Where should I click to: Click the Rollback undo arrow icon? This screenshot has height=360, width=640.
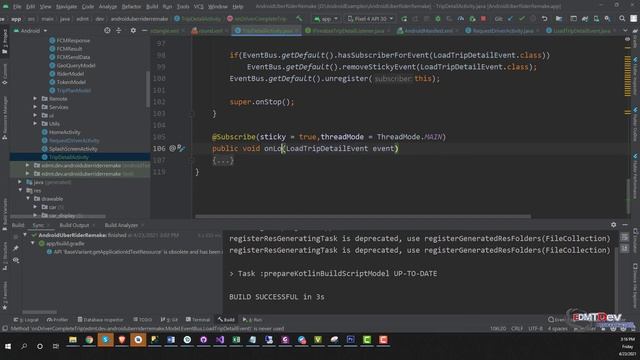(544, 19)
